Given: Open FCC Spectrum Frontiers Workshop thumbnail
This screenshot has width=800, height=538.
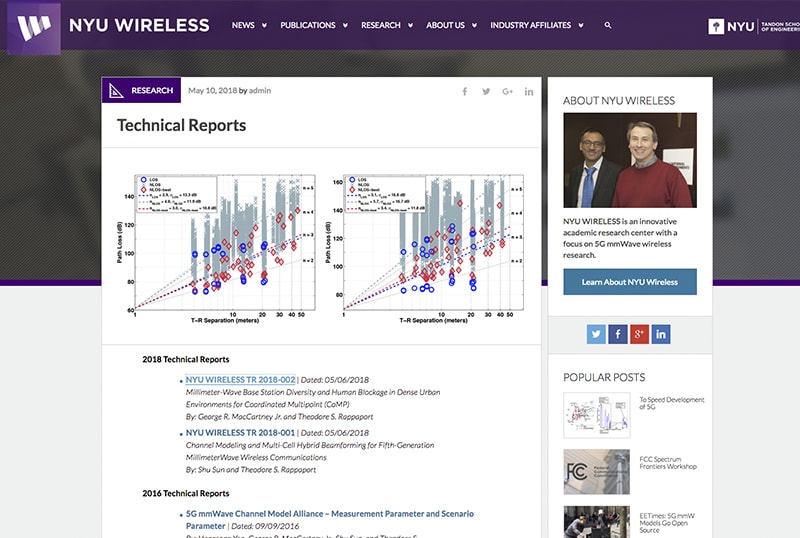Looking at the screenshot, I should (x=597, y=470).
